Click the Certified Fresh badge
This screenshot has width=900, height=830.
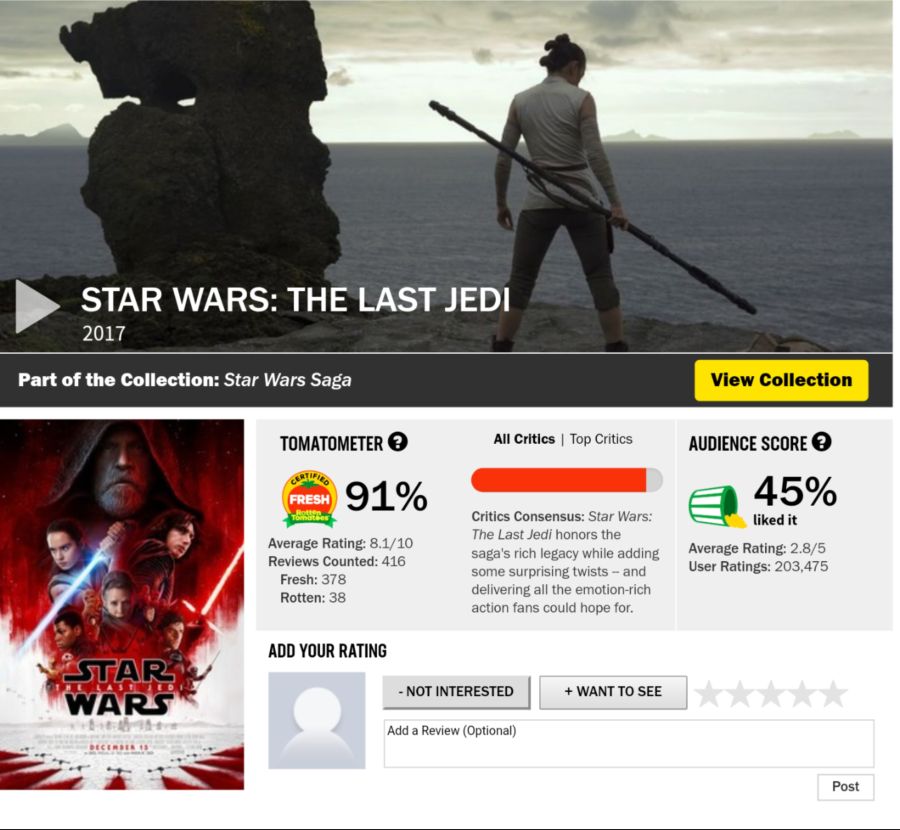(309, 499)
